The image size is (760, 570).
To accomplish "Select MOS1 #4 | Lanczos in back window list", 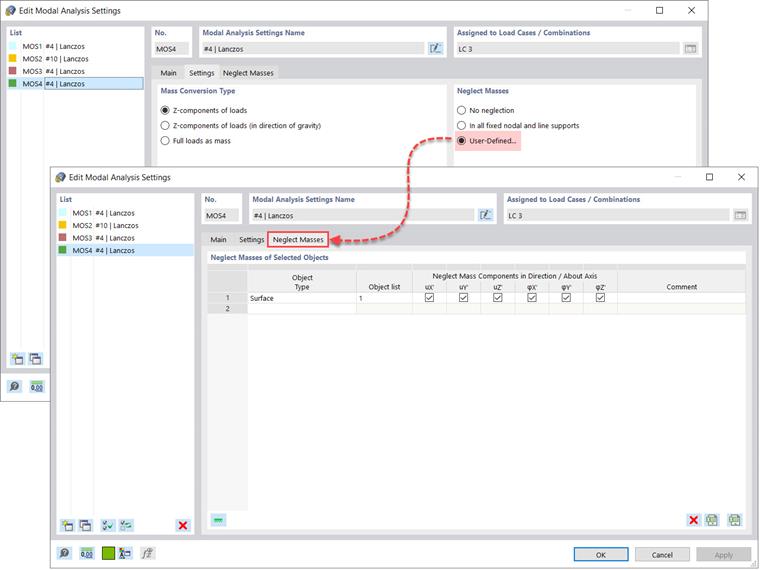I will [x=75, y=46].
